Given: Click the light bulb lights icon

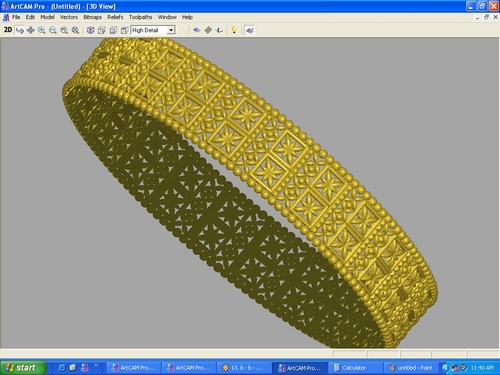Looking at the screenshot, I should coord(234,30).
